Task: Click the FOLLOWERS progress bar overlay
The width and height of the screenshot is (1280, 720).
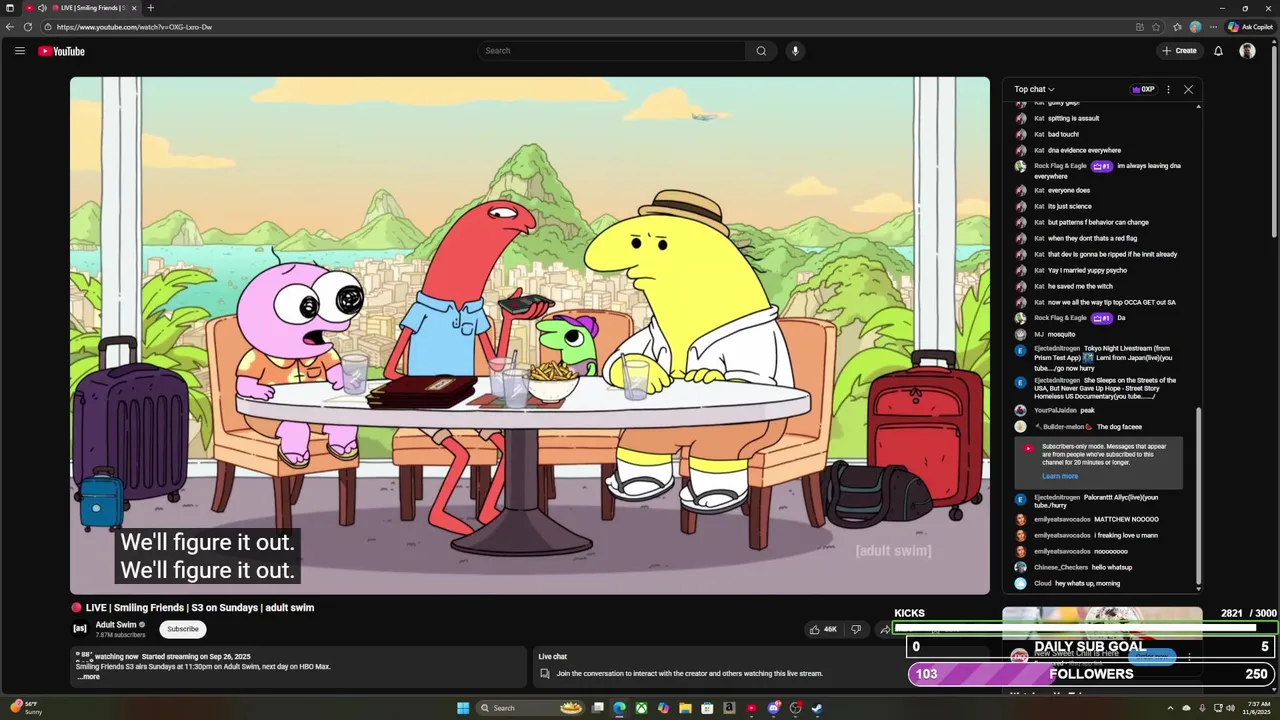Action: pyautogui.click(x=1092, y=674)
